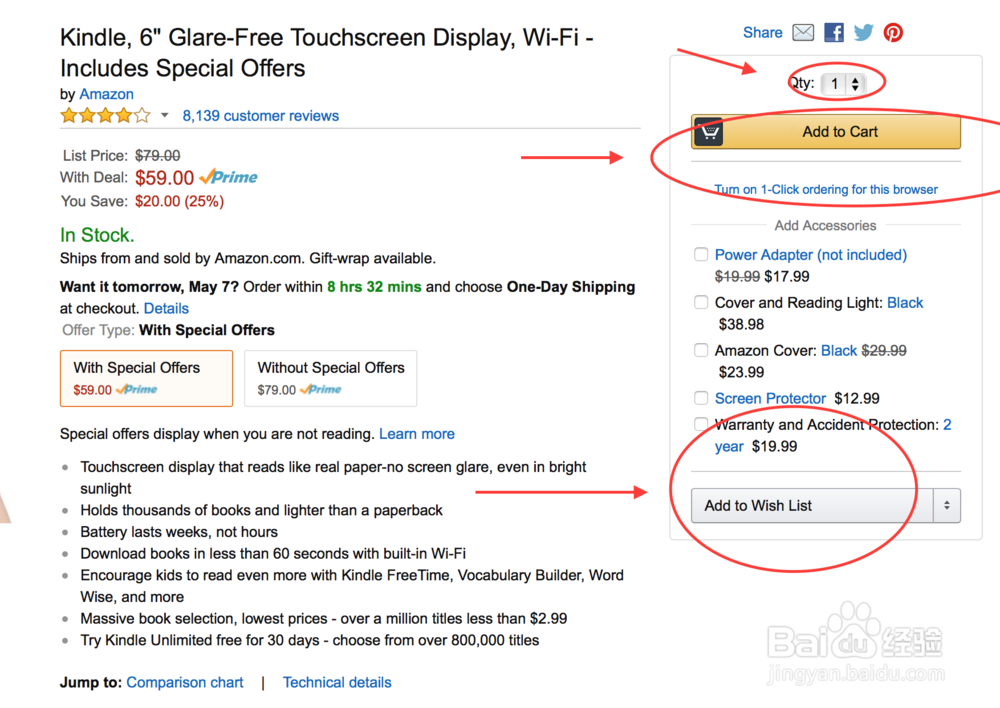Open the star rating breakdown arrow
1000x708 pixels.
(x=165, y=116)
